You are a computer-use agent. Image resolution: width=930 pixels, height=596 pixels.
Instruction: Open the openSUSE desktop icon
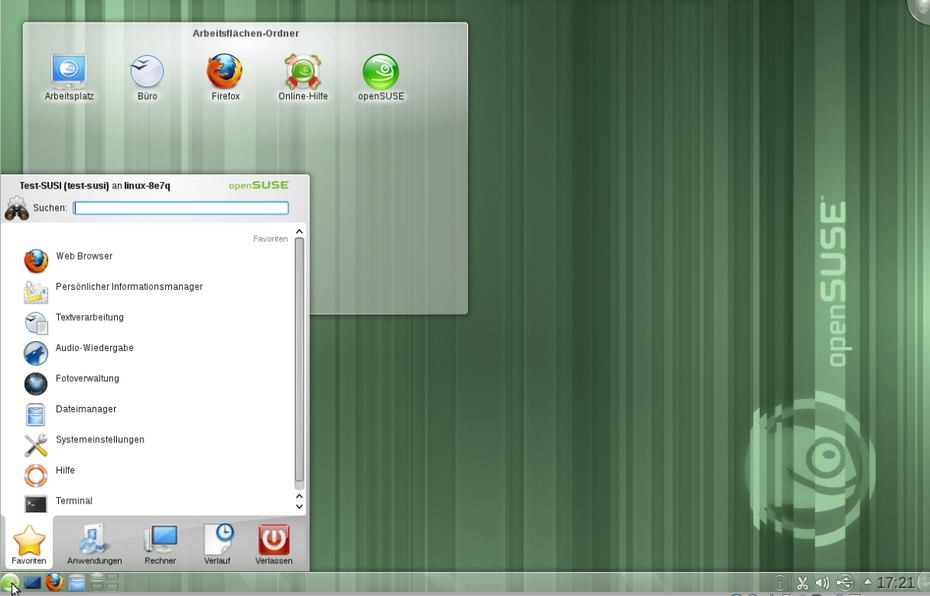pos(380,73)
